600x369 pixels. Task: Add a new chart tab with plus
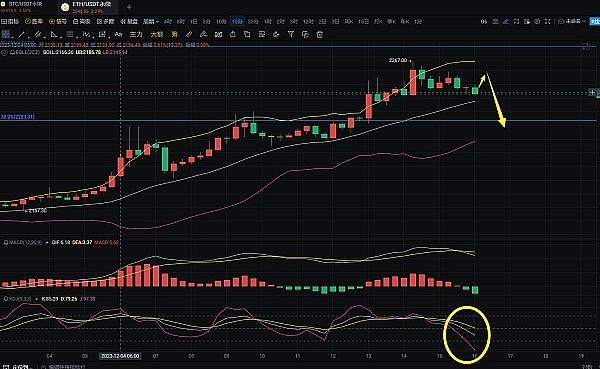129,7
